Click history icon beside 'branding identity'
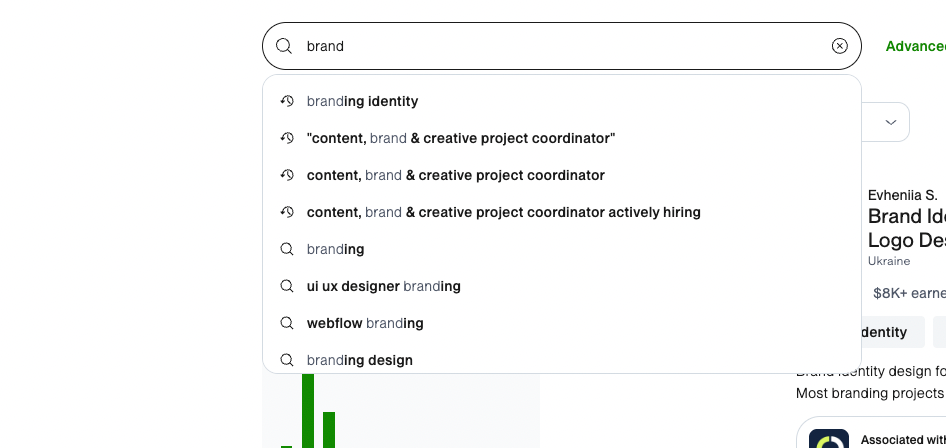The width and height of the screenshot is (946, 448). pos(287,101)
